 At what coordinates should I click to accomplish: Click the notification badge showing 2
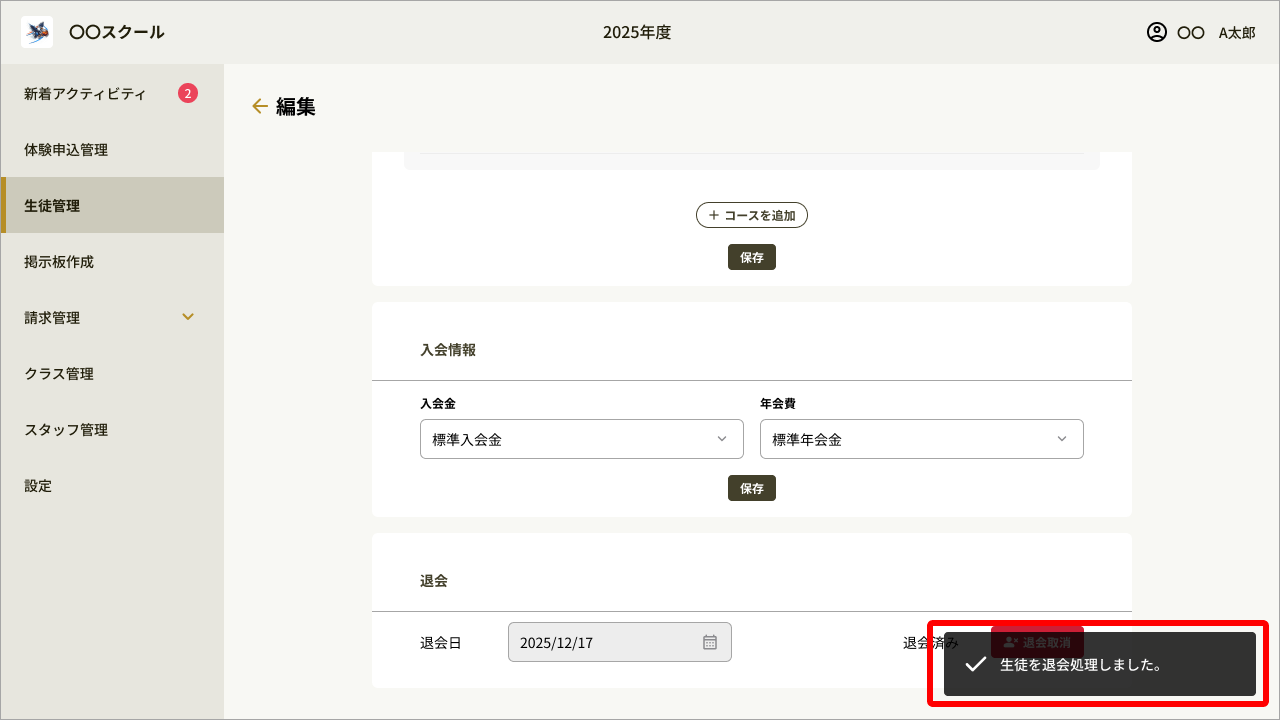188,94
